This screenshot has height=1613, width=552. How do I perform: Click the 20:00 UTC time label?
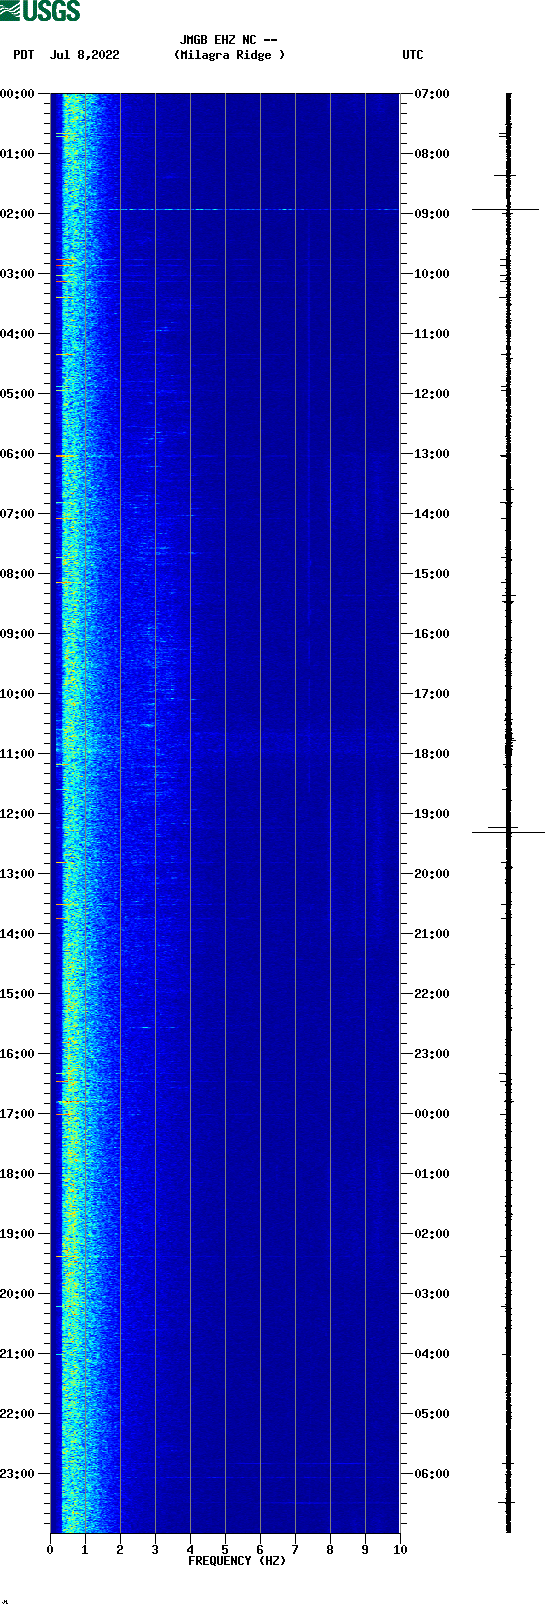432,874
